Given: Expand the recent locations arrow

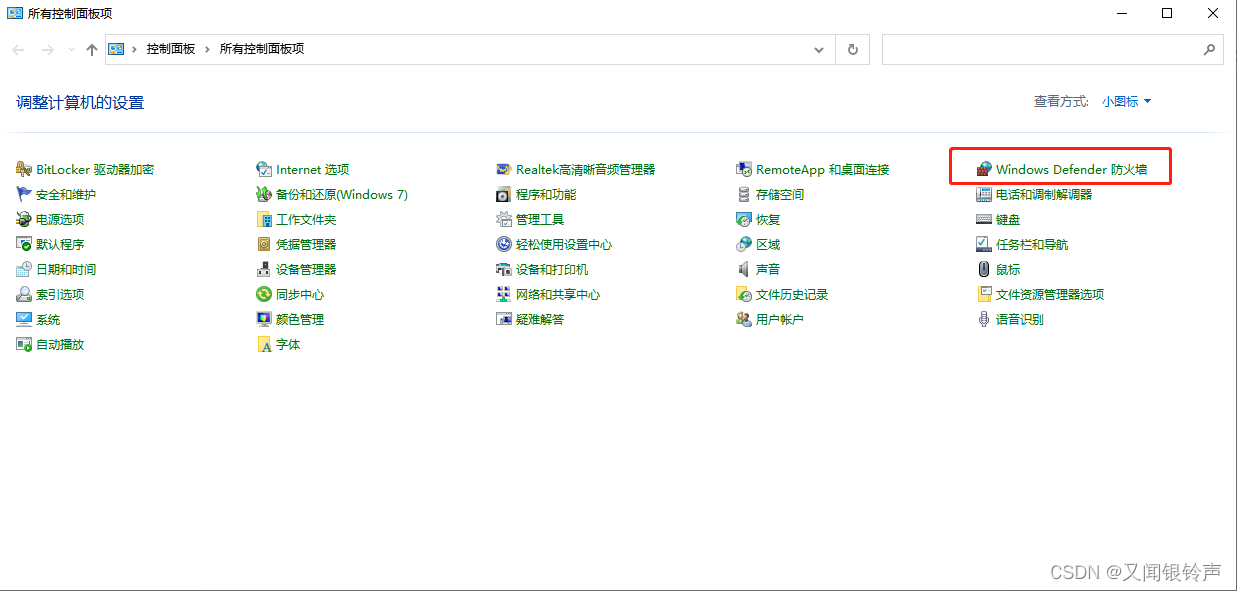Looking at the screenshot, I should [x=71, y=49].
